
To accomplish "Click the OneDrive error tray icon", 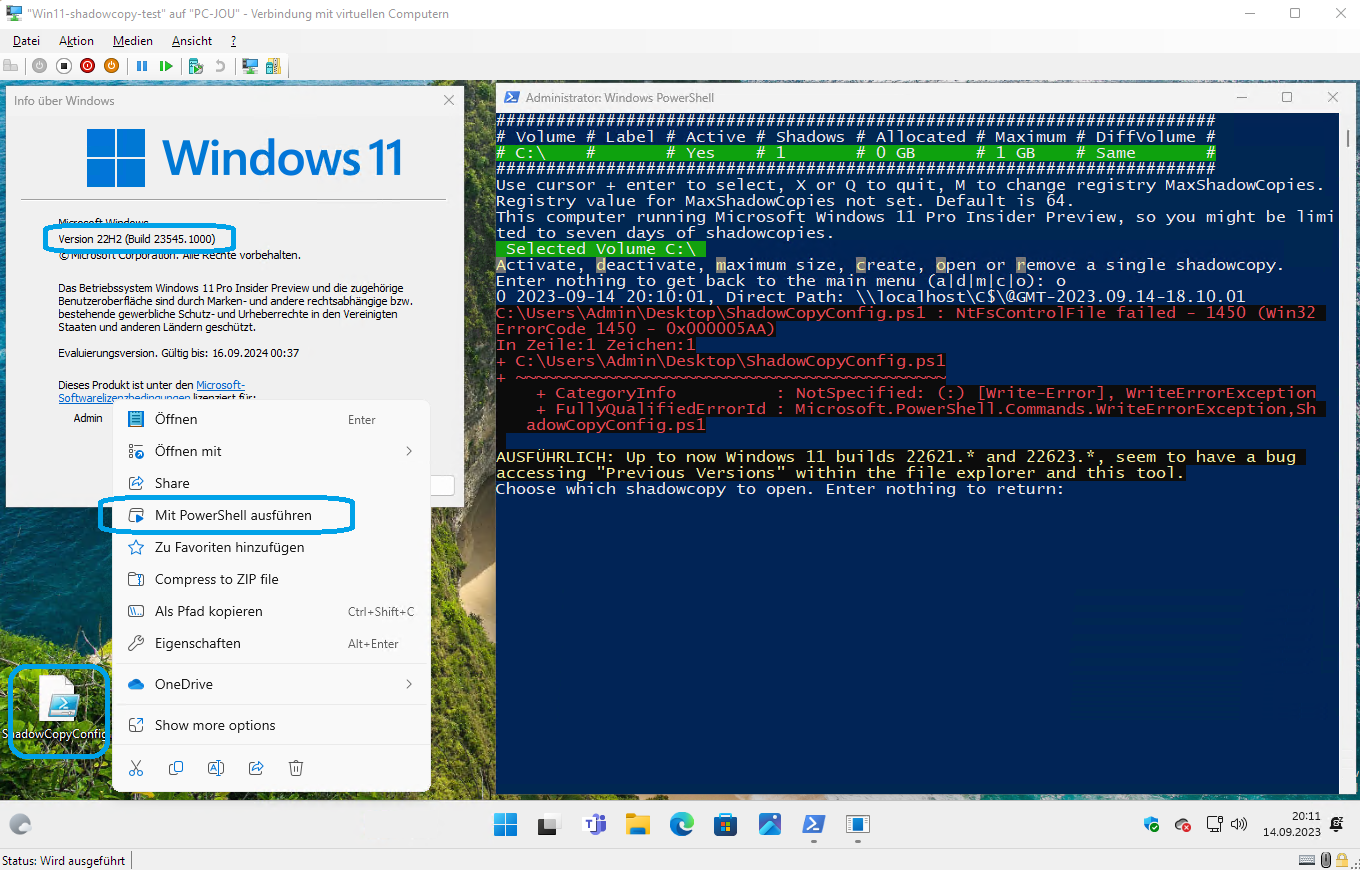I will point(1183,825).
